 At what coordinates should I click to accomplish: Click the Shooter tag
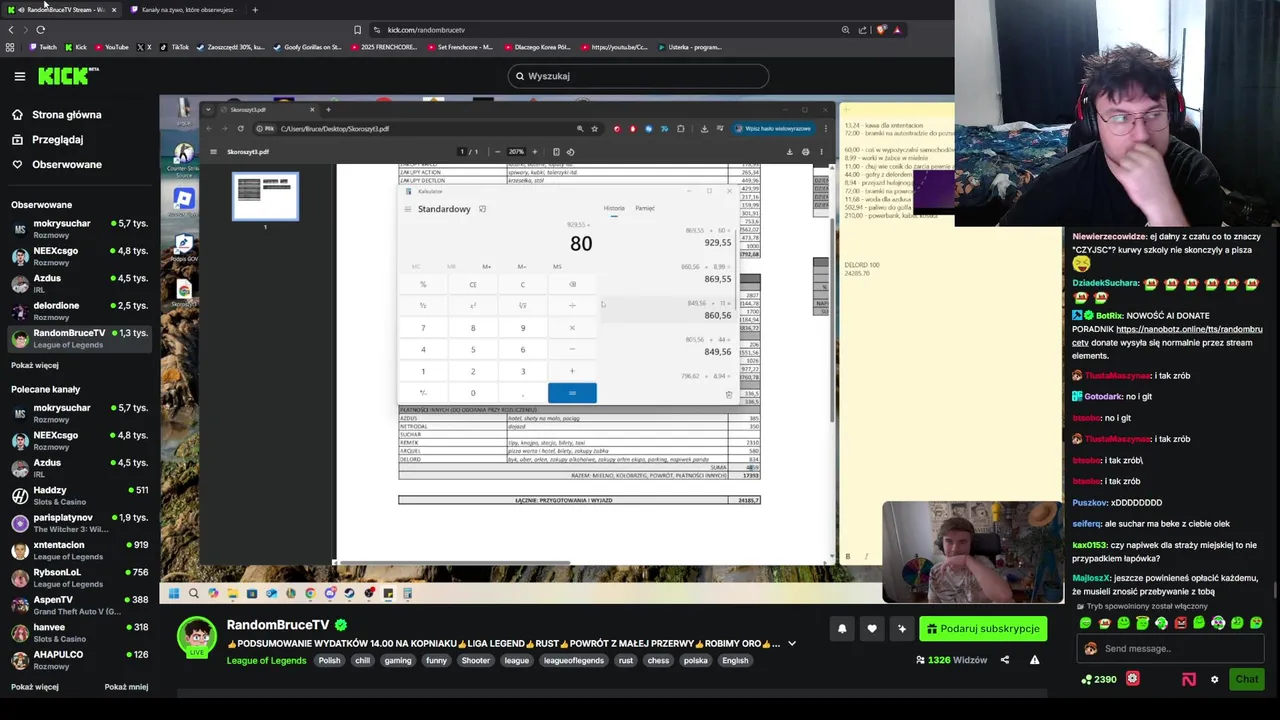(476, 660)
